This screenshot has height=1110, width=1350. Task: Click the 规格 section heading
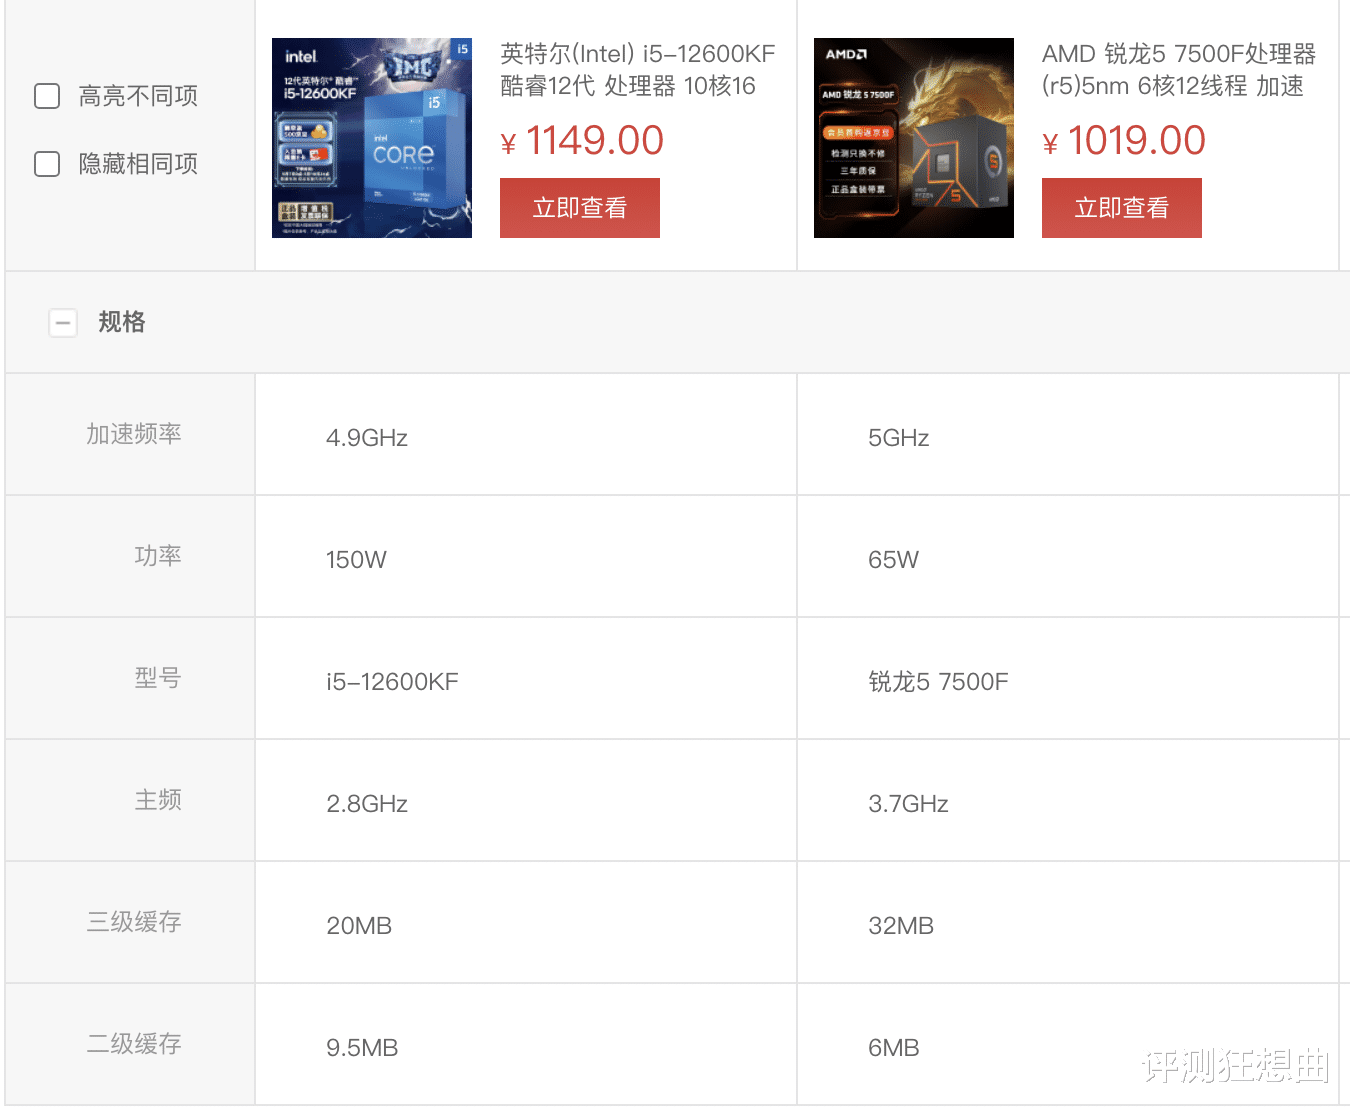pos(122,322)
